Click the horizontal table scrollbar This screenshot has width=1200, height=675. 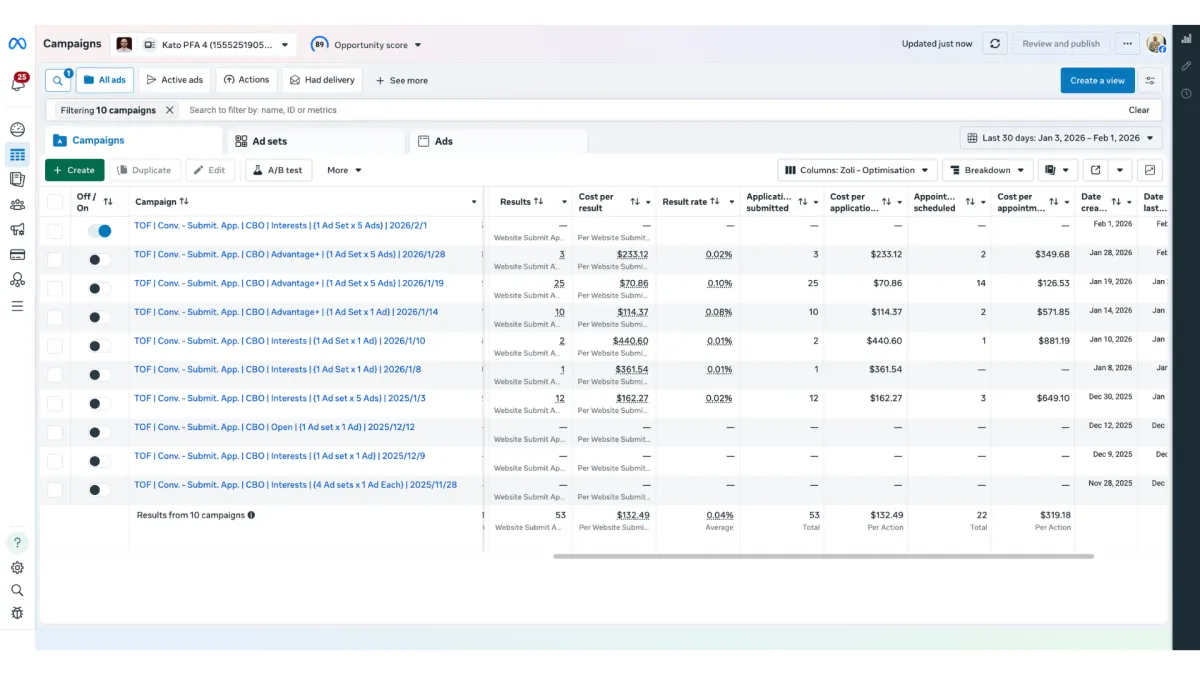822,556
